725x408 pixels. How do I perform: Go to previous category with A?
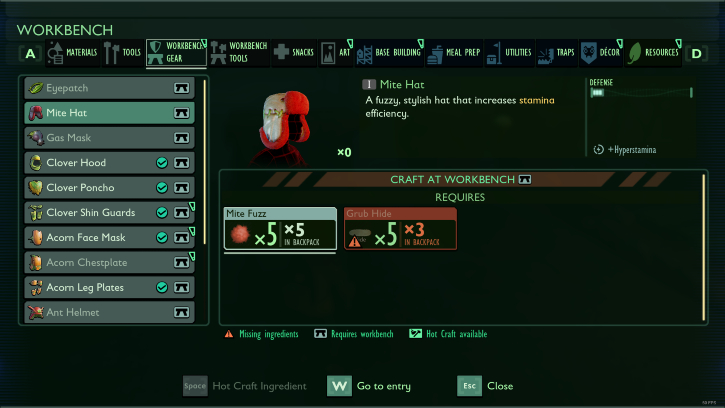tap(30, 54)
